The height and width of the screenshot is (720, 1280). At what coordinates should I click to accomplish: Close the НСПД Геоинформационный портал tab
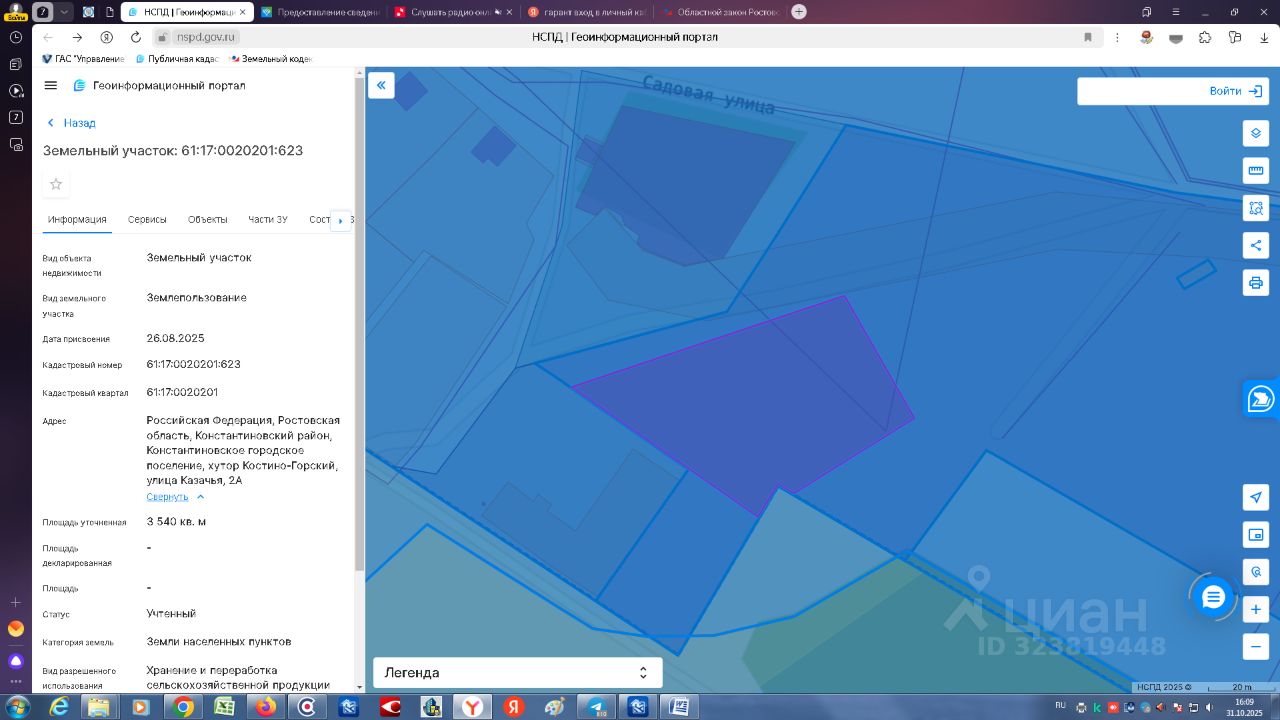pyautogui.click(x=243, y=12)
